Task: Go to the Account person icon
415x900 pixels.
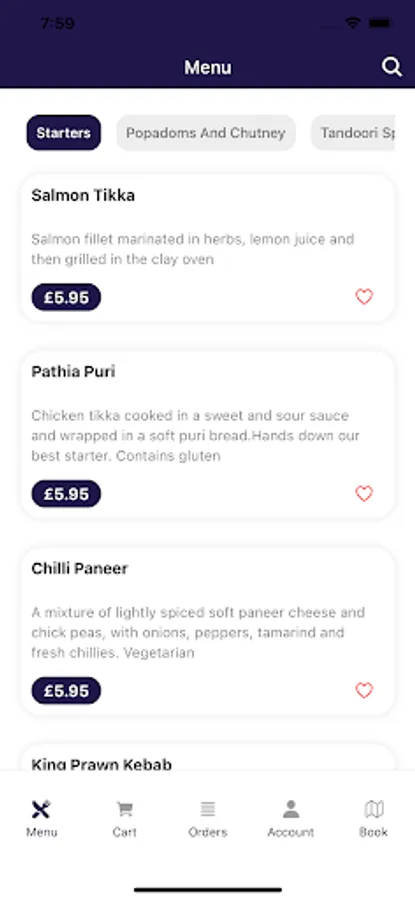Action: click(x=291, y=809)
